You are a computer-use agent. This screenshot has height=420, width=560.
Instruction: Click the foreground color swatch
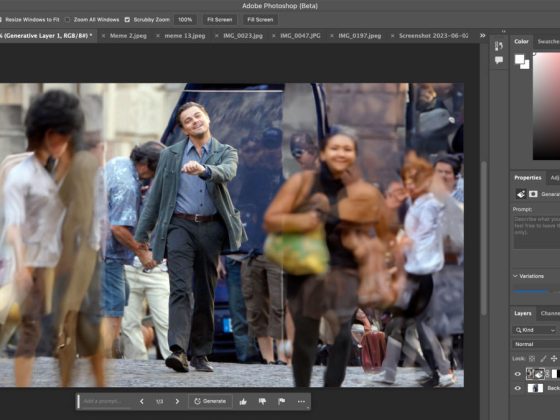[519, 59]
